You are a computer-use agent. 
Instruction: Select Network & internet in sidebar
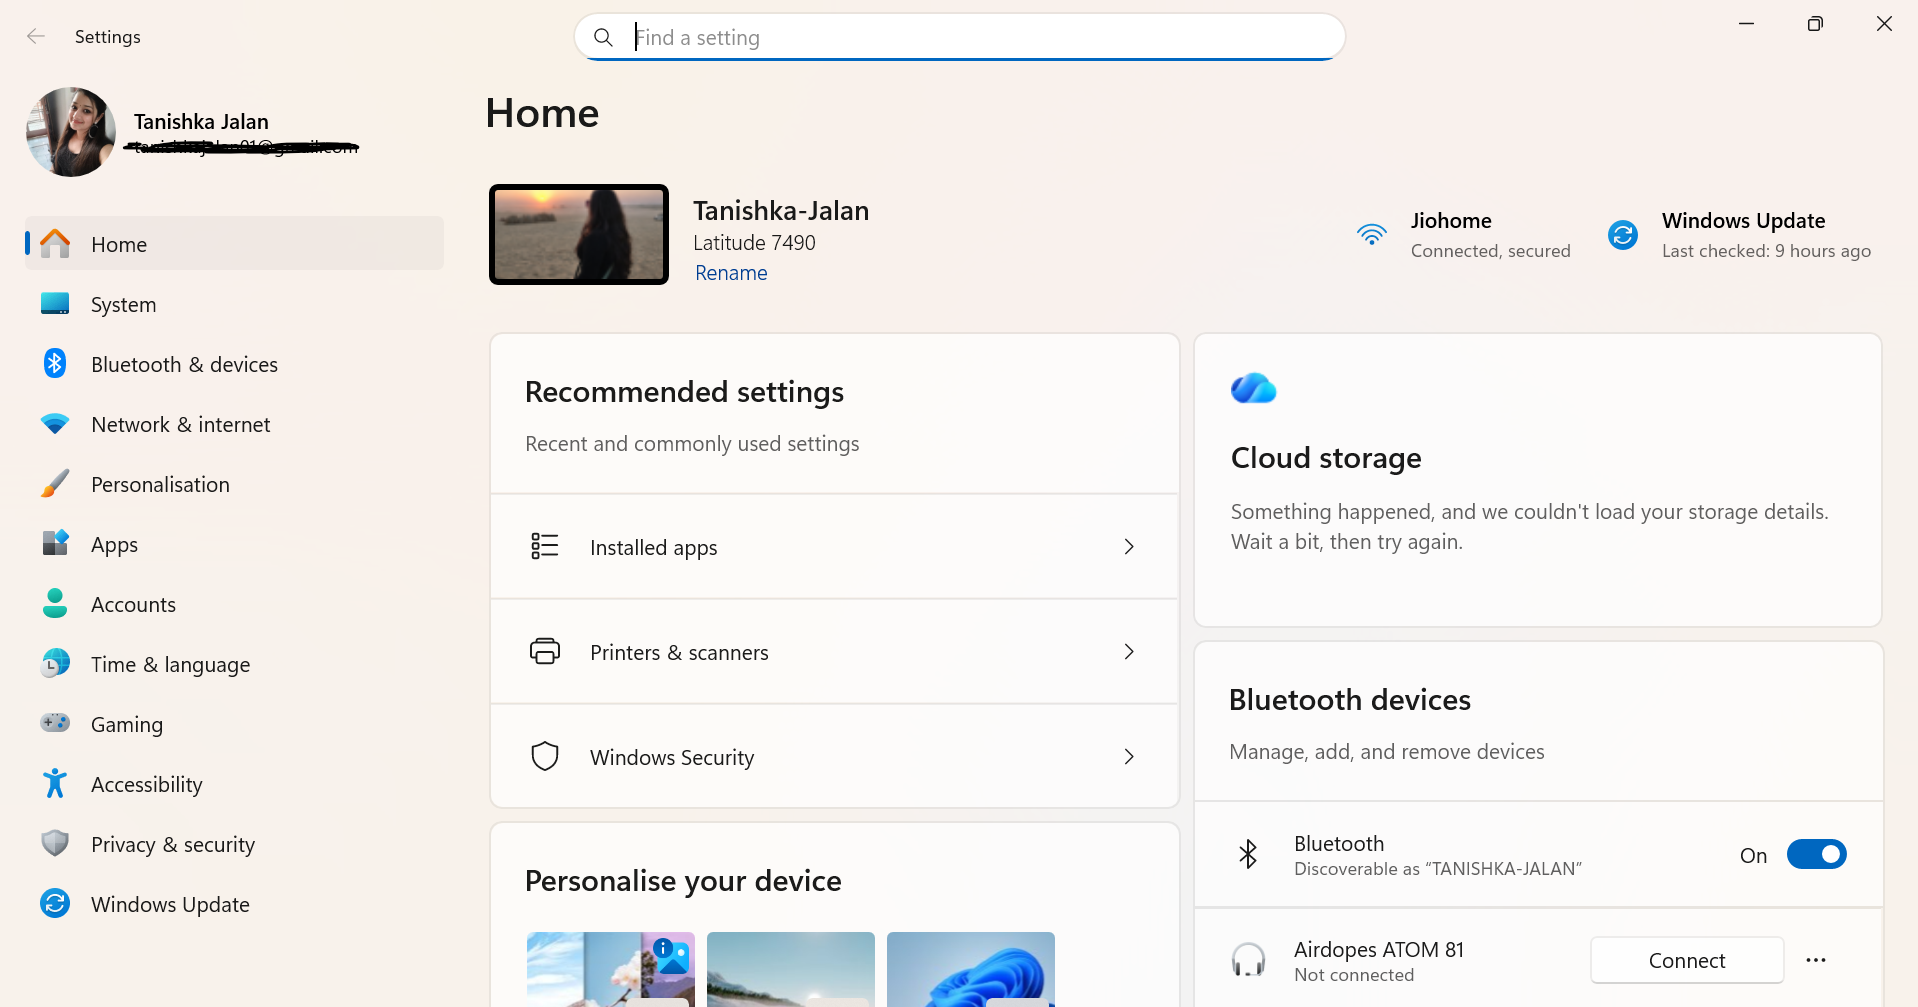click(x=234, y=424)
